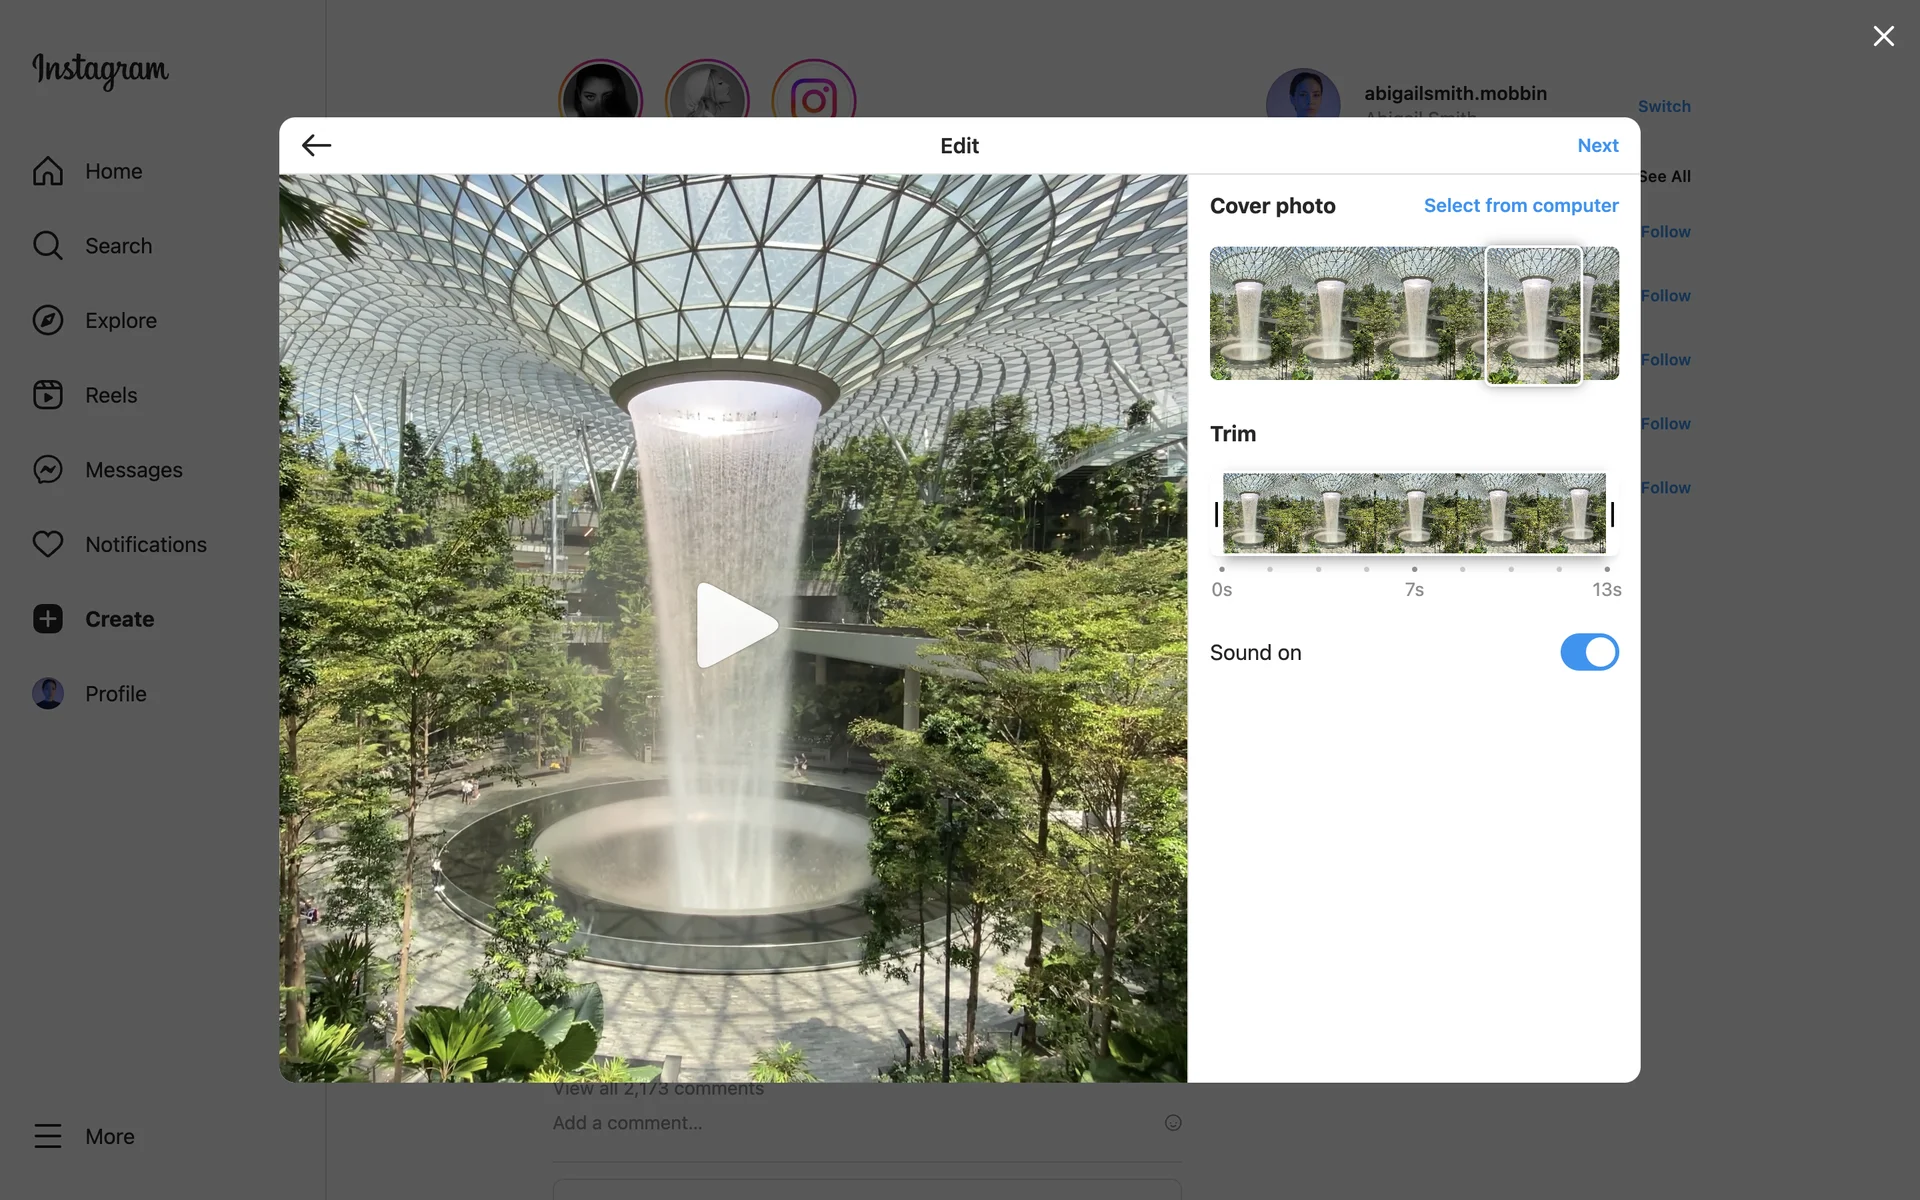Open Profile from sidebar
The height and width of the screenshot is (1200, 1920).
(48, 694)
